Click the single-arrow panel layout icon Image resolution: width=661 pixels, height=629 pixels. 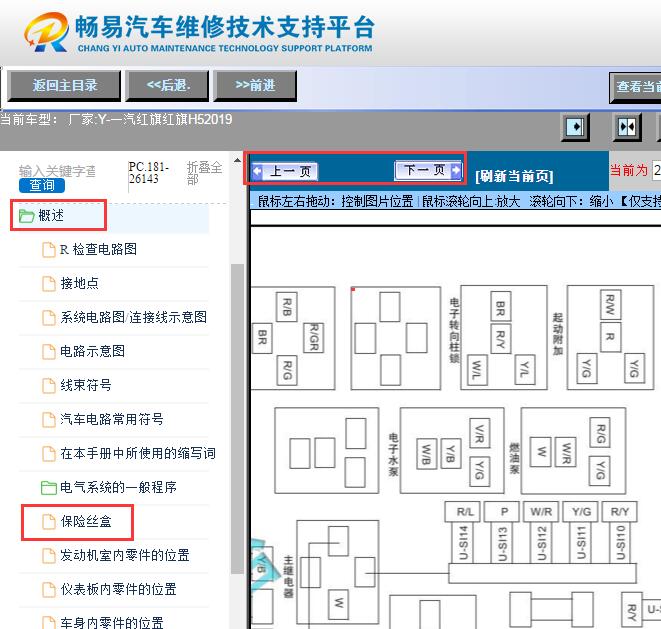click(x=575, y=127)
